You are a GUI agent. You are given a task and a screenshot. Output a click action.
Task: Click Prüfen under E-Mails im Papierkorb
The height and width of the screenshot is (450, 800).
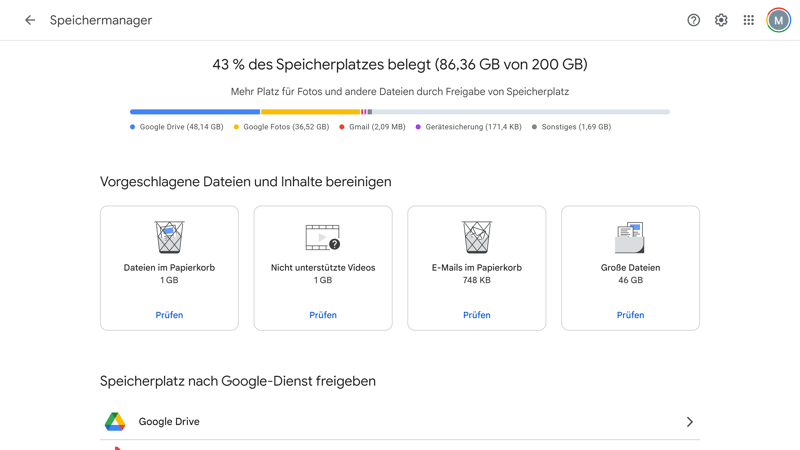click(477, 315)
